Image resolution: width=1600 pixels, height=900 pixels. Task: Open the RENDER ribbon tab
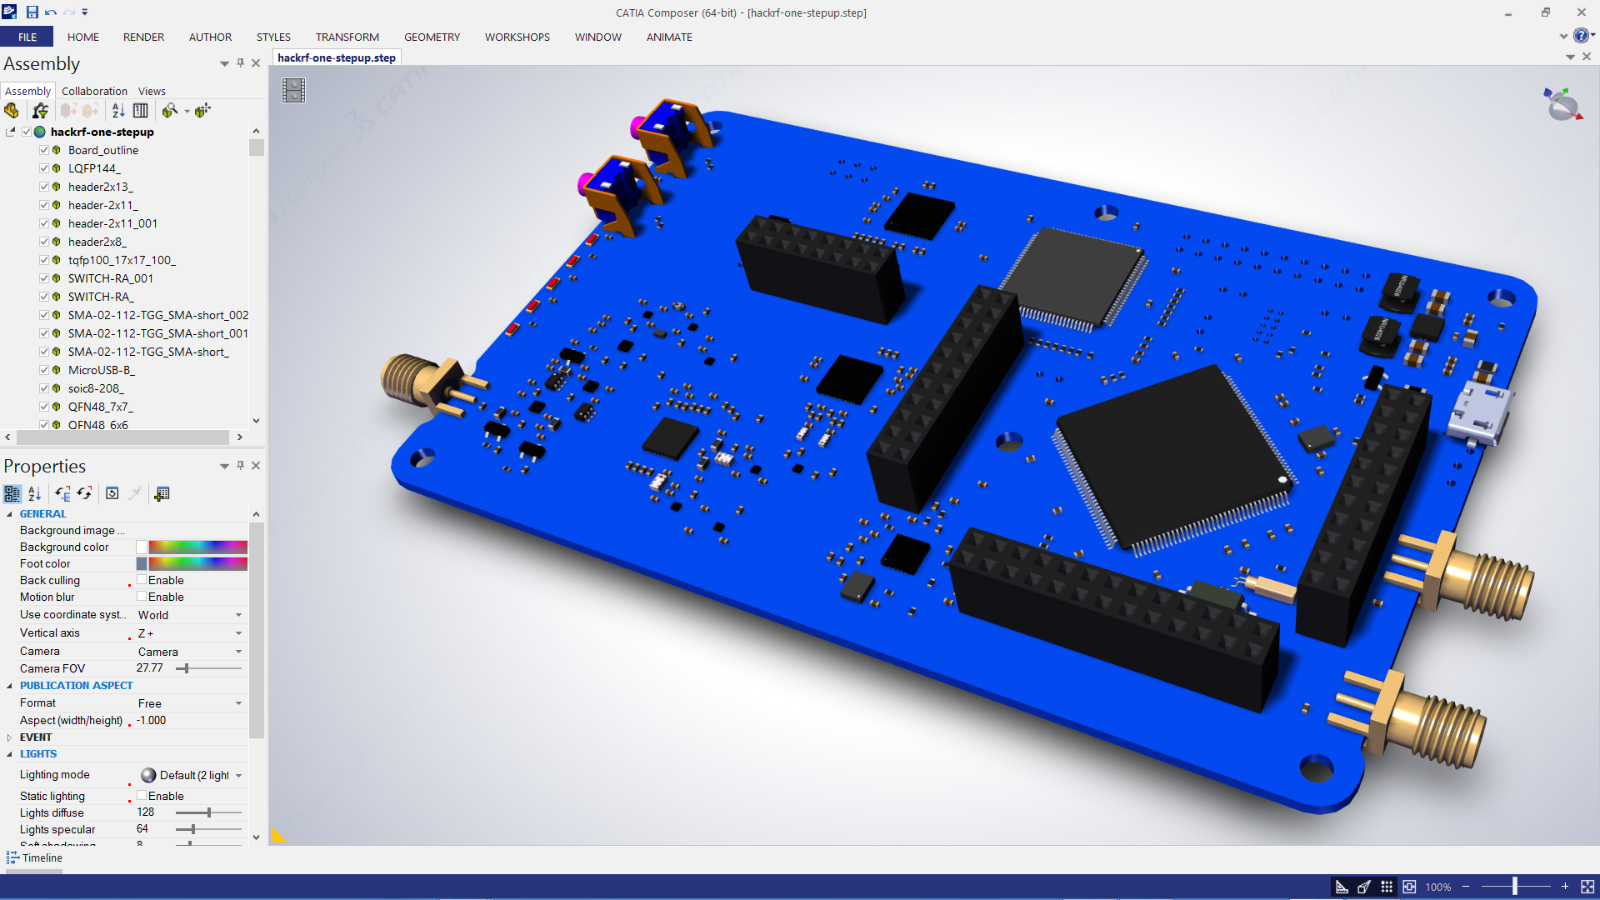(143, 37)
